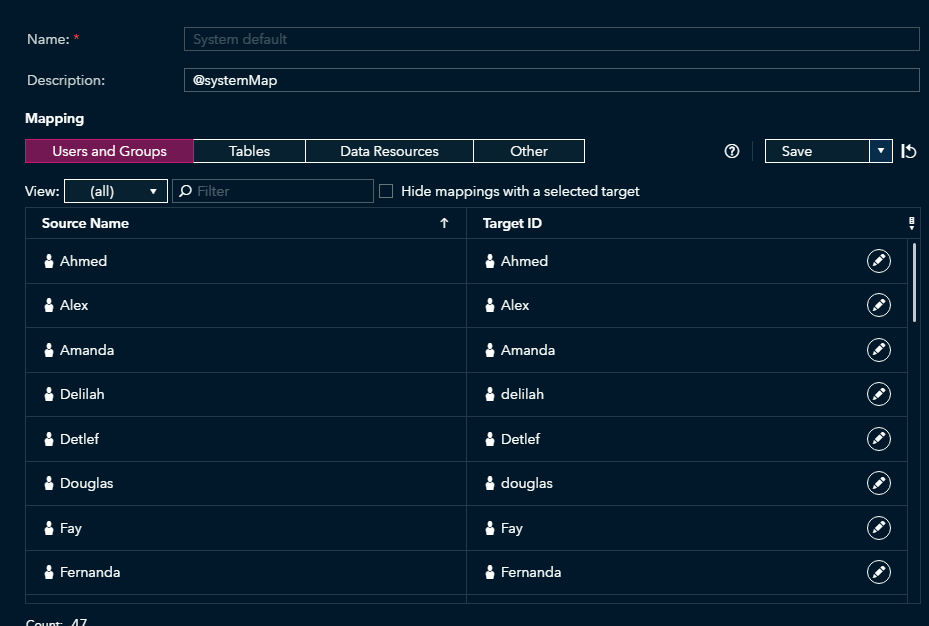Screen dimensions: 929x626
Task: Click inside the Name field
Action: coord(550,38)
